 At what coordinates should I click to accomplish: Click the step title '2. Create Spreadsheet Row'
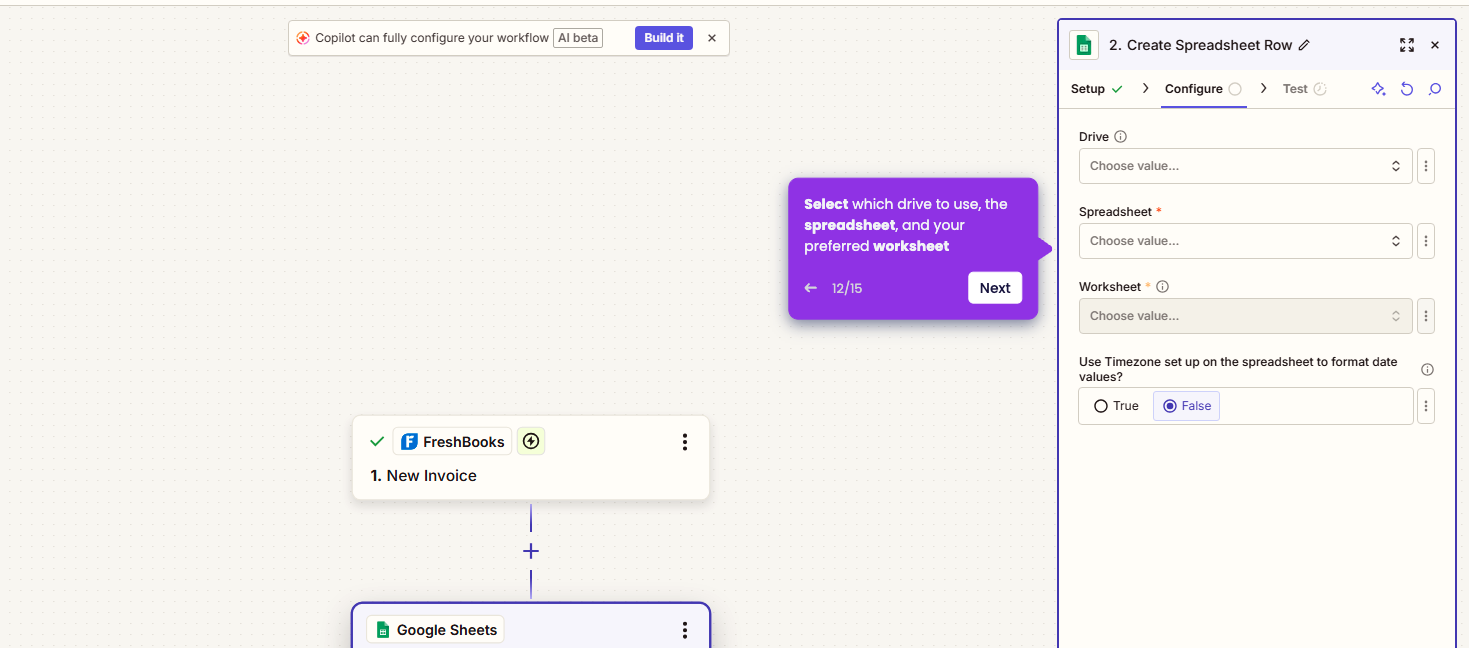coord(1200,45)
